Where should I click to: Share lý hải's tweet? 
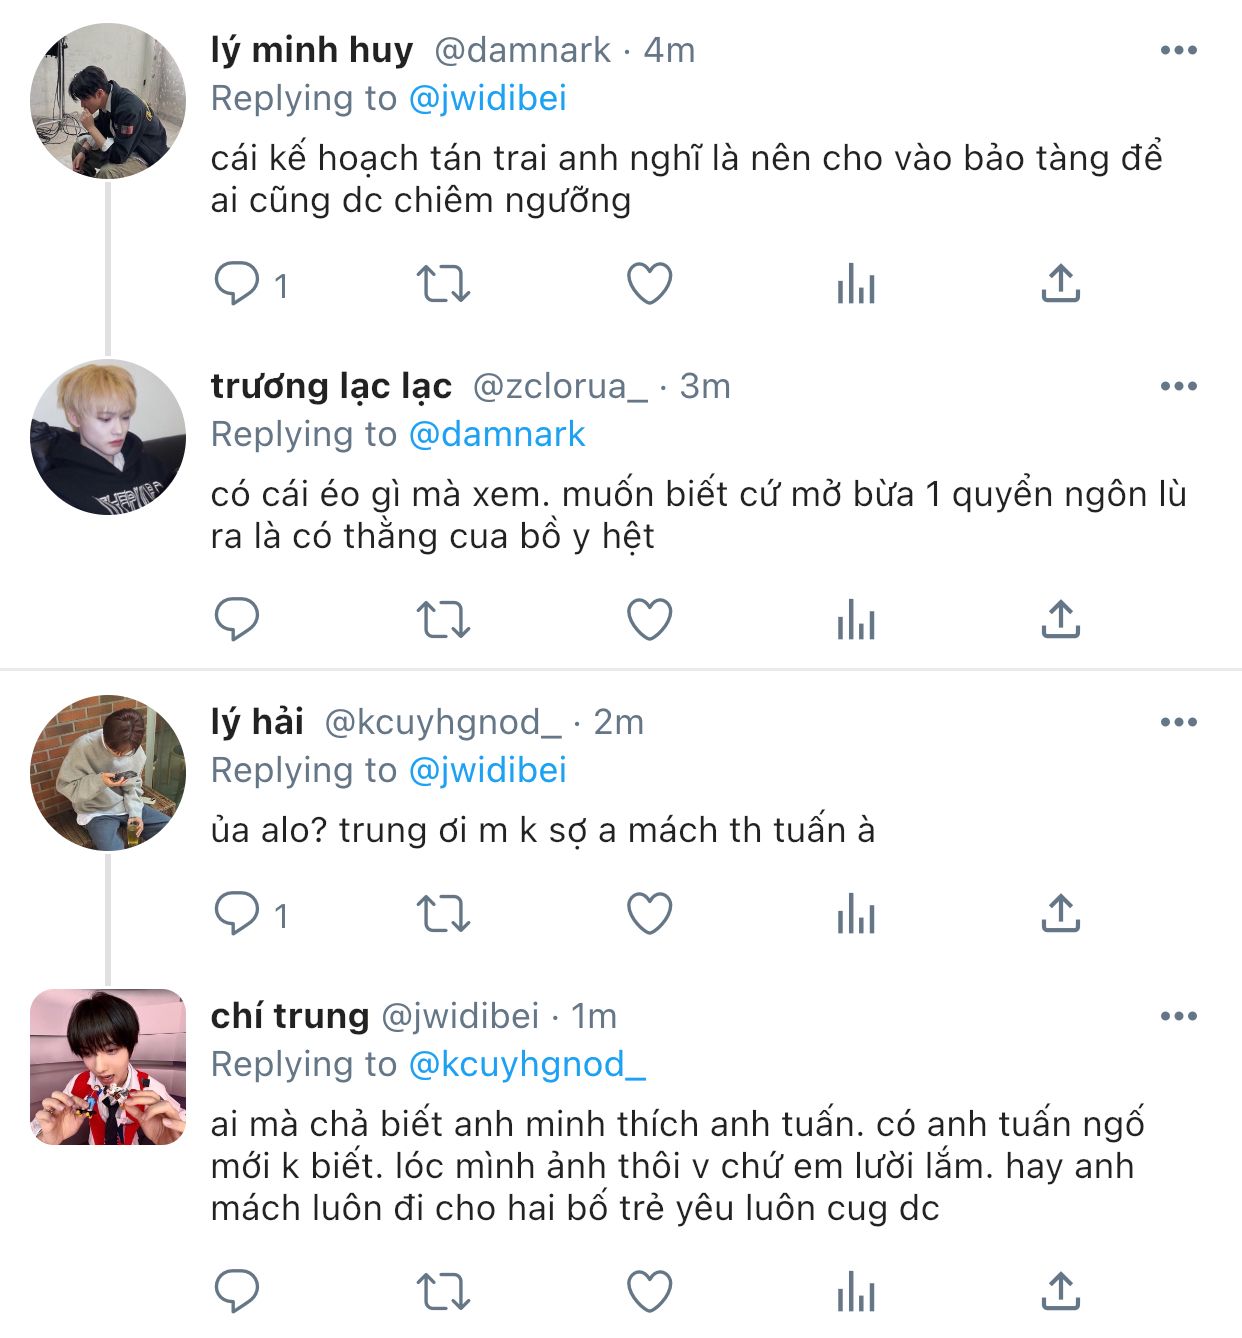point(1060,914)
